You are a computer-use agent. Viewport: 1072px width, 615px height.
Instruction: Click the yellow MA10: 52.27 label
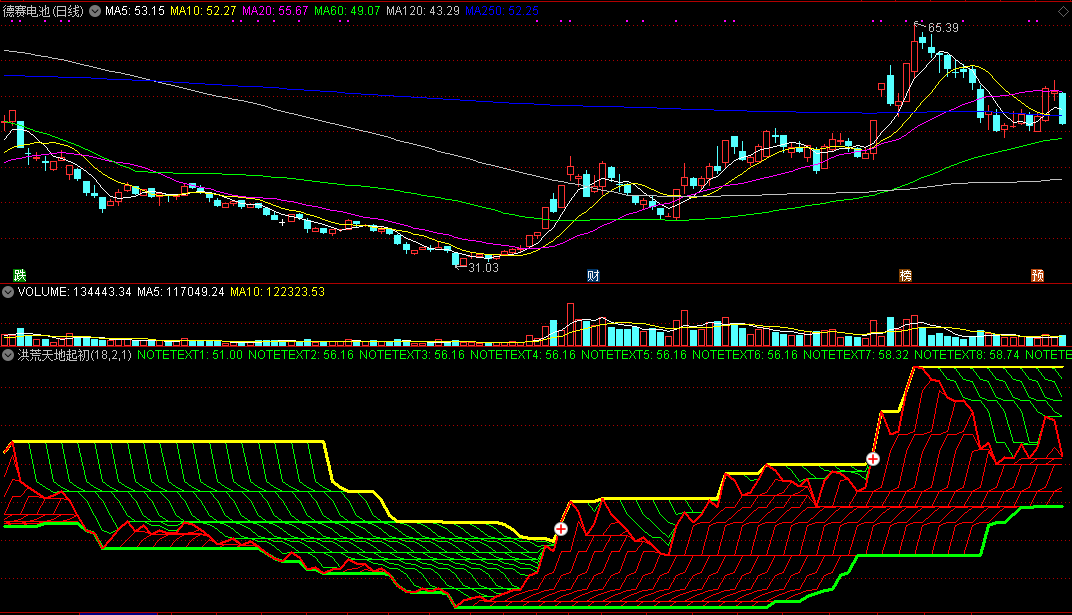click(x=203, y=11)
